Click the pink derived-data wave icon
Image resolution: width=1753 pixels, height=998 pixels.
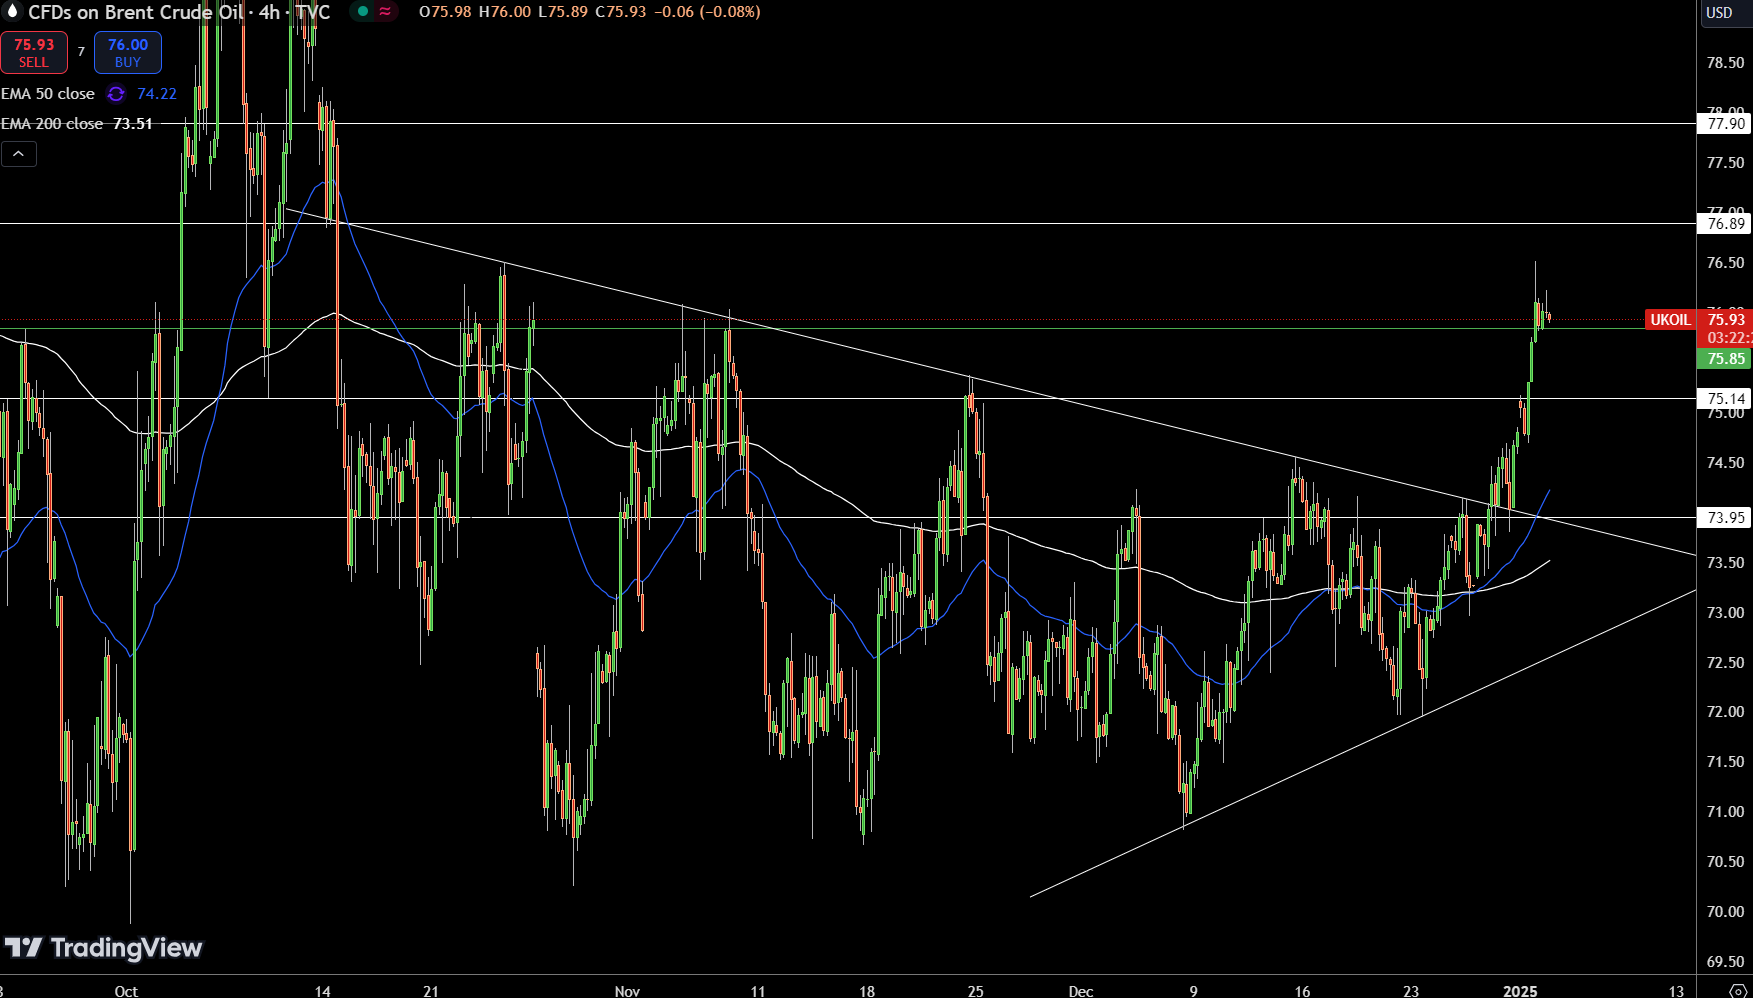coord(385,12)
